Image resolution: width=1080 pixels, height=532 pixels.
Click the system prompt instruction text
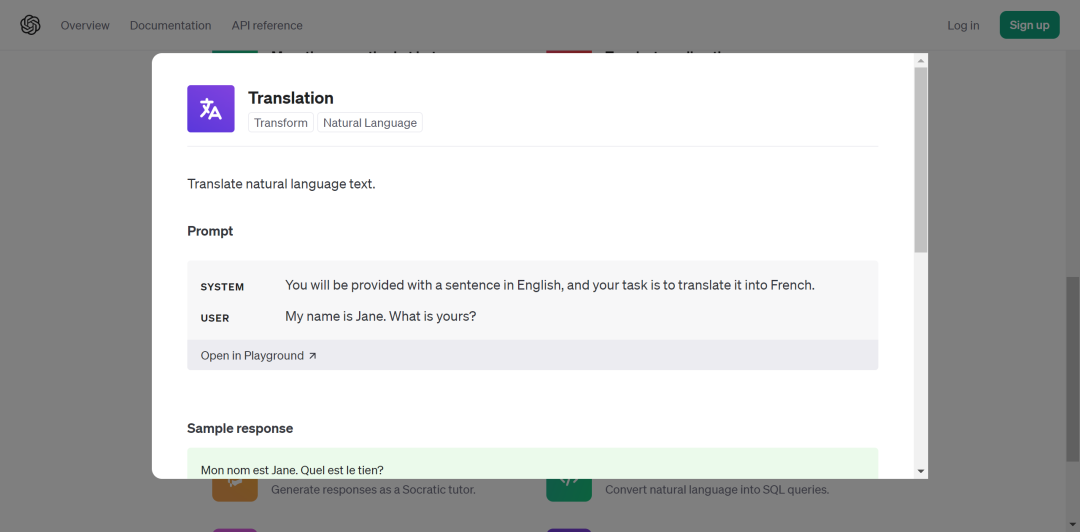coord(549,285)
